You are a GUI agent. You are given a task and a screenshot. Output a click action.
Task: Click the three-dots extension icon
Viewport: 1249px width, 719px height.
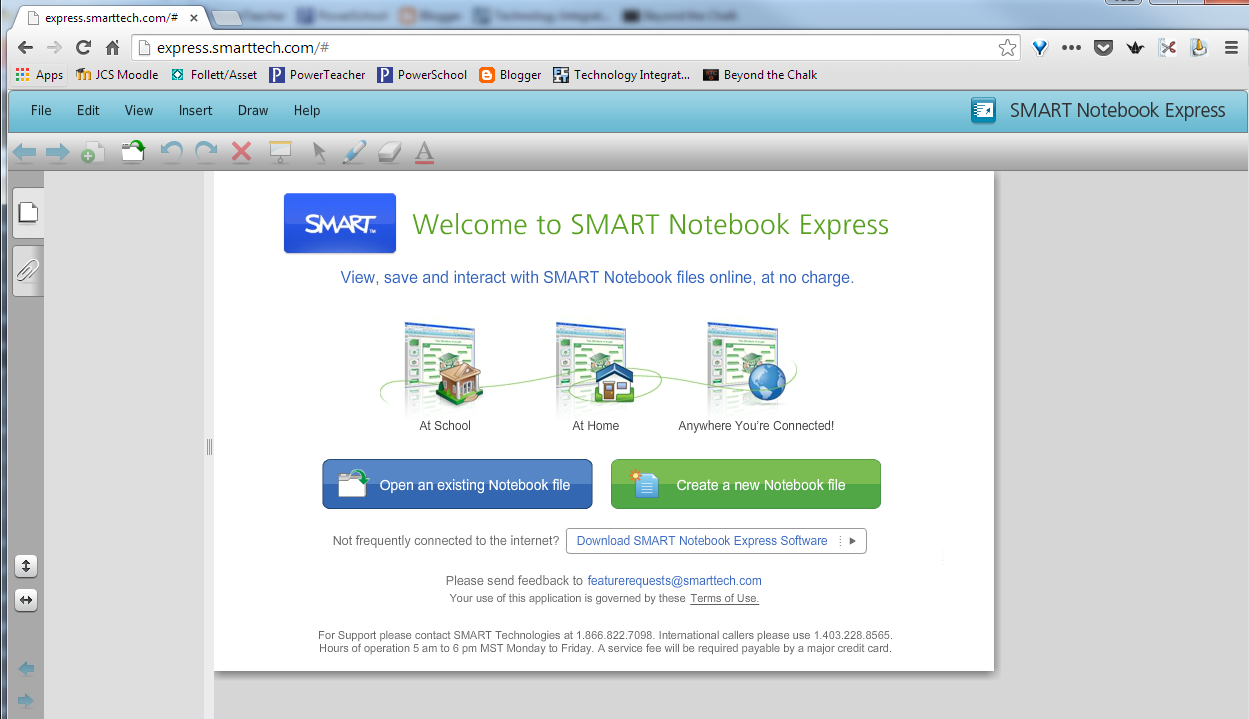(x=1071, y=47)
